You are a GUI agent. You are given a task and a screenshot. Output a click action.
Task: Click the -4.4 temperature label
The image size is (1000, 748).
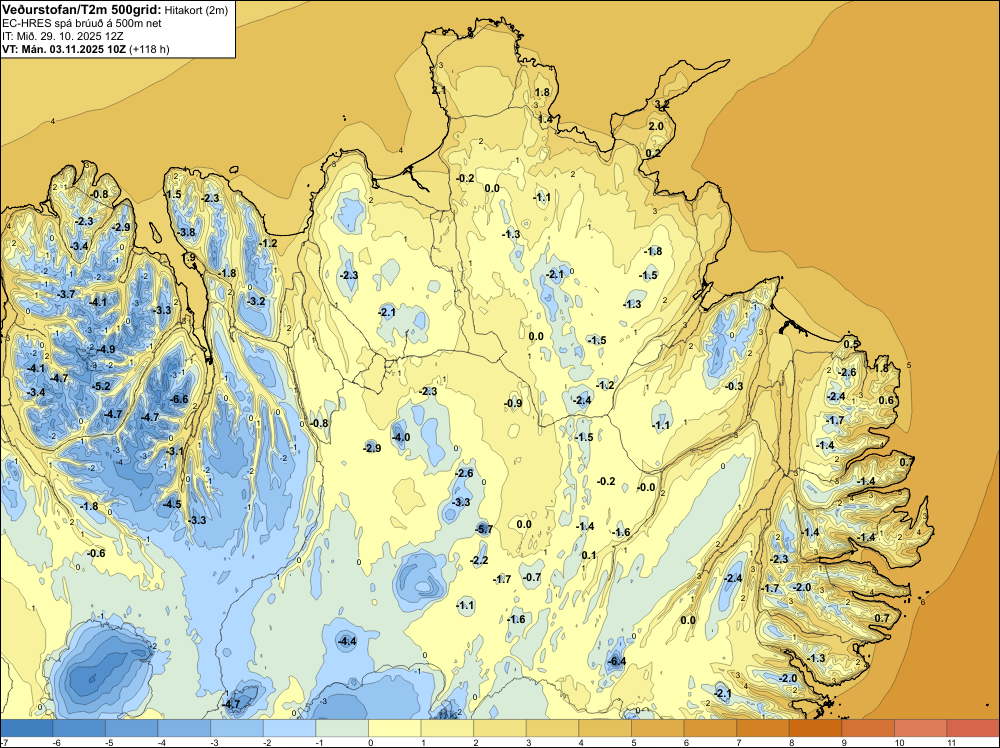tap(348, 641)
